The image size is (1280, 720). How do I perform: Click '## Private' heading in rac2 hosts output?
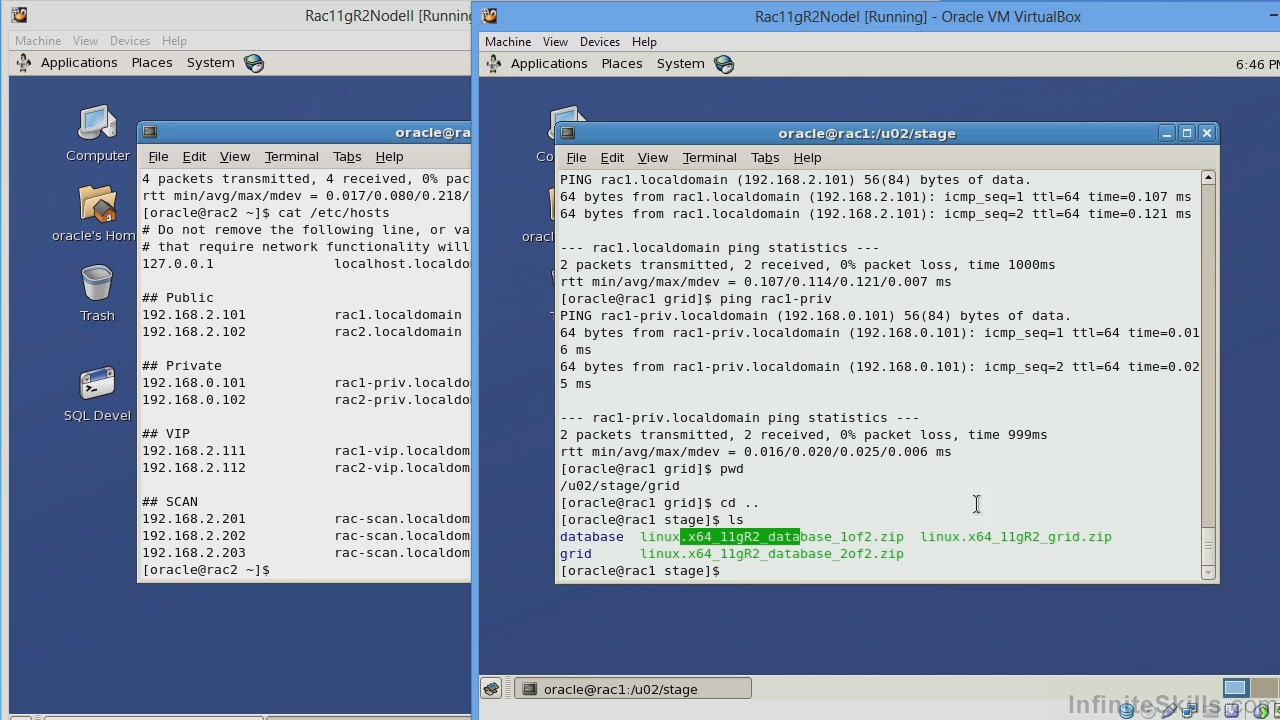pos(182,366)
